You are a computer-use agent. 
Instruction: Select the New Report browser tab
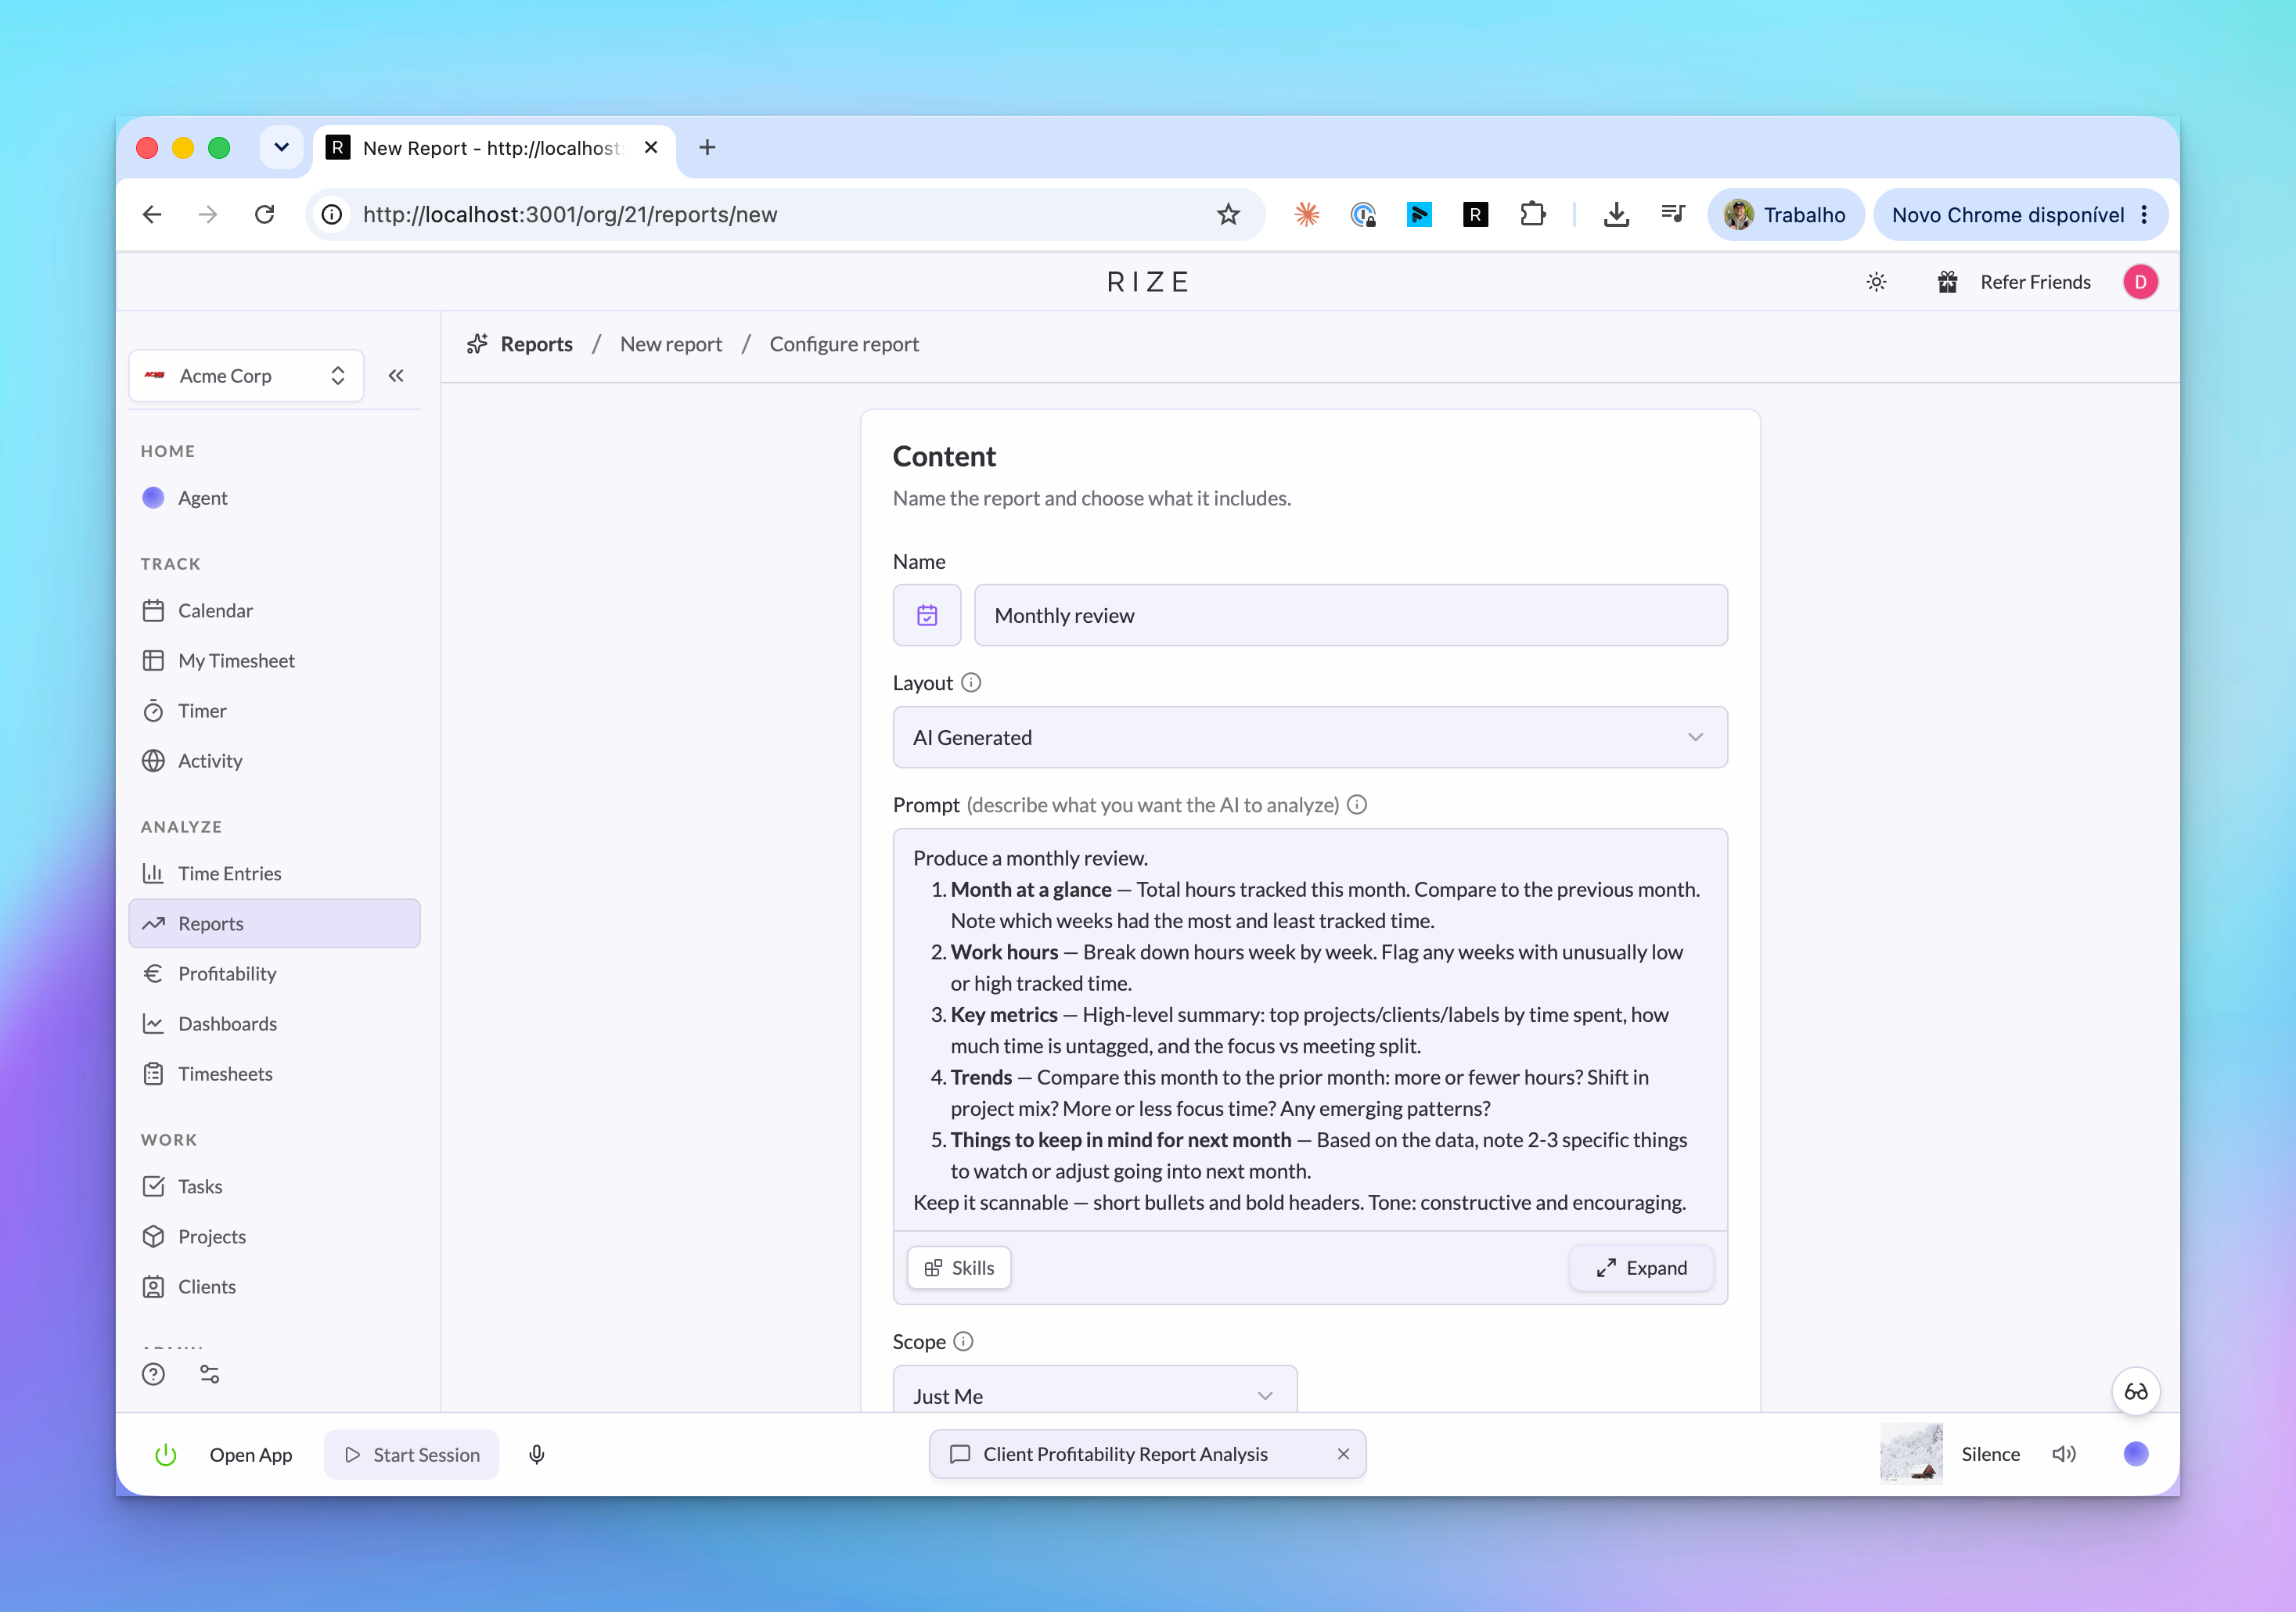(494, 148)
